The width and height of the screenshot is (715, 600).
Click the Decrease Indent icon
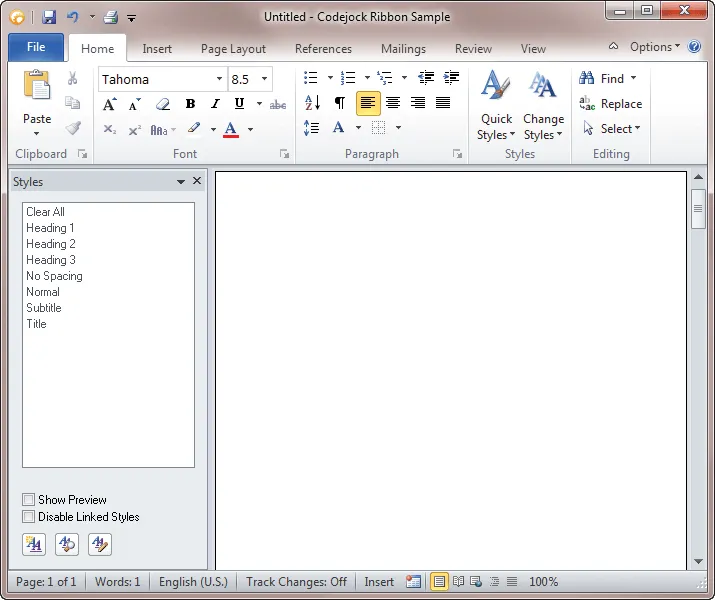pos(426,78)
